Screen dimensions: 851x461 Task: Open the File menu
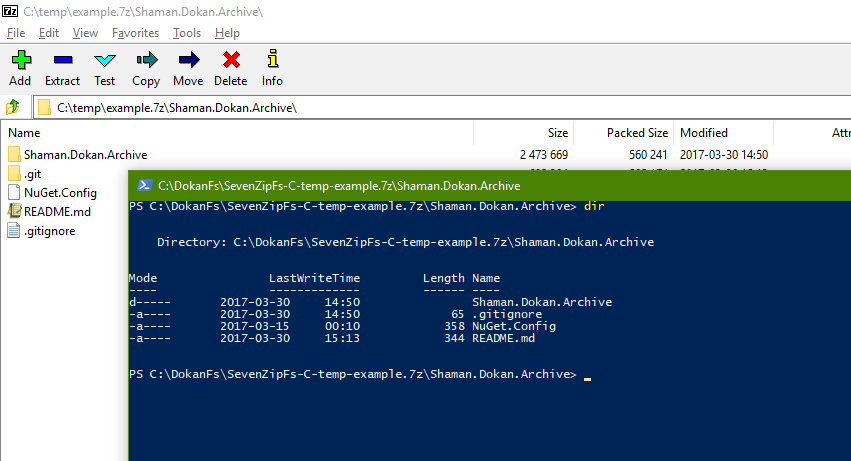(16, 33)
